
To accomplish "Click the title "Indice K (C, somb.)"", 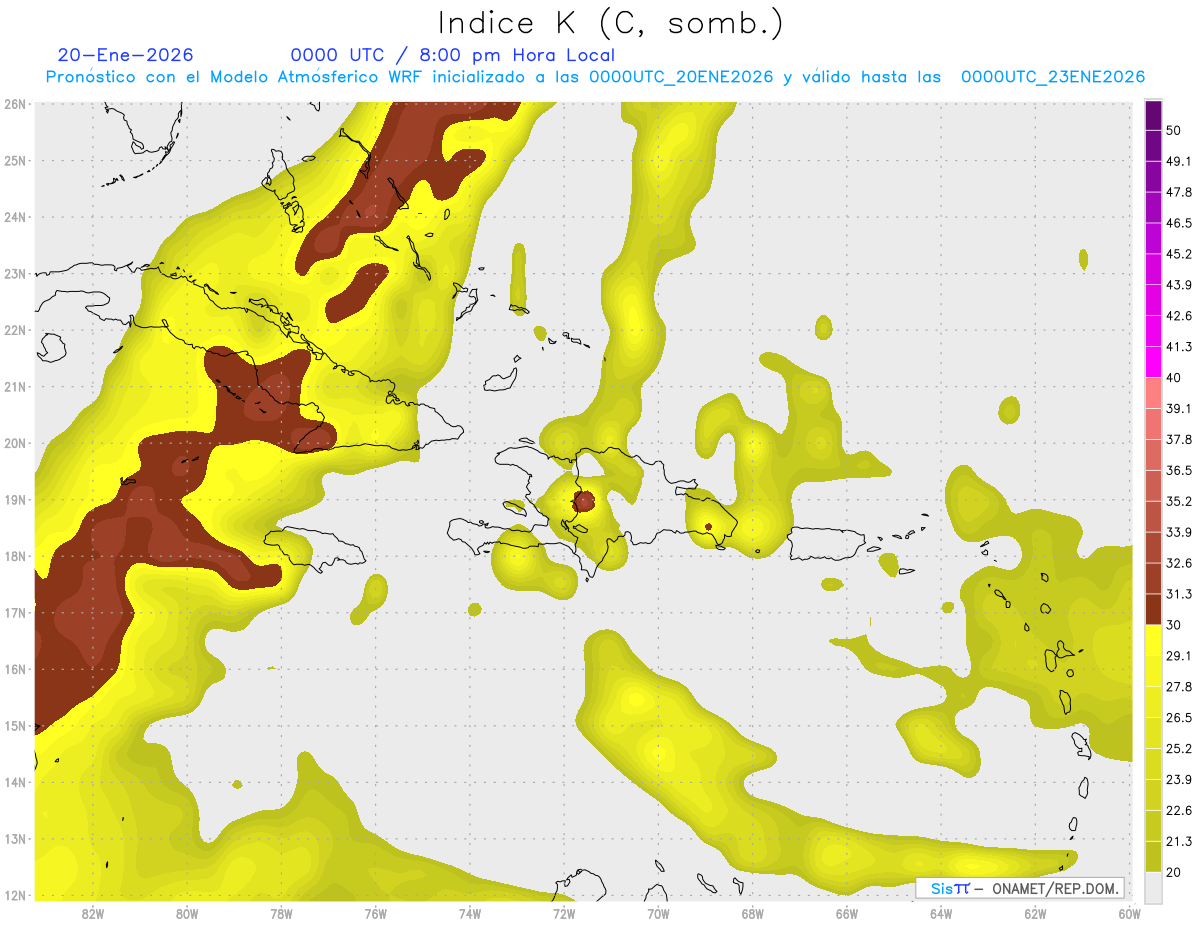I will point(610,23).
